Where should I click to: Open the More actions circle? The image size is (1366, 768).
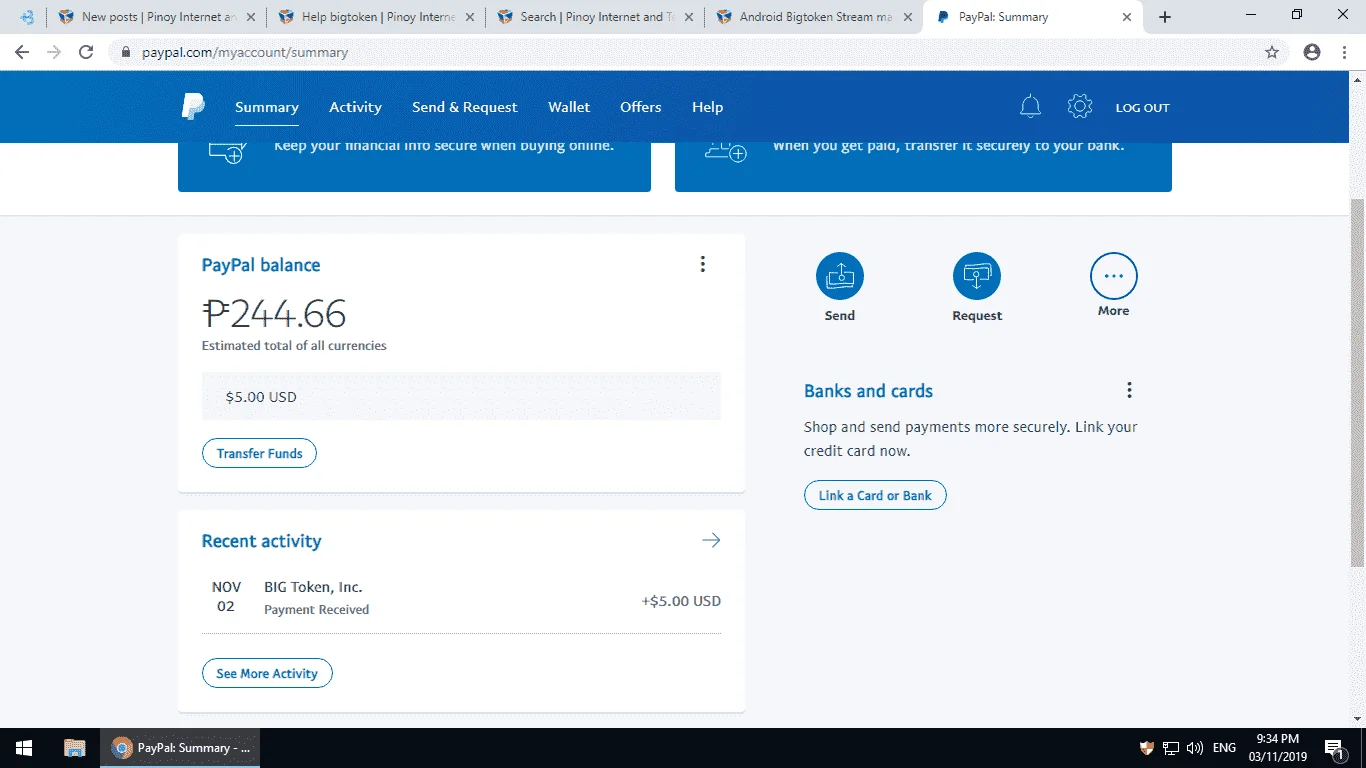(x=1114, y=276)
